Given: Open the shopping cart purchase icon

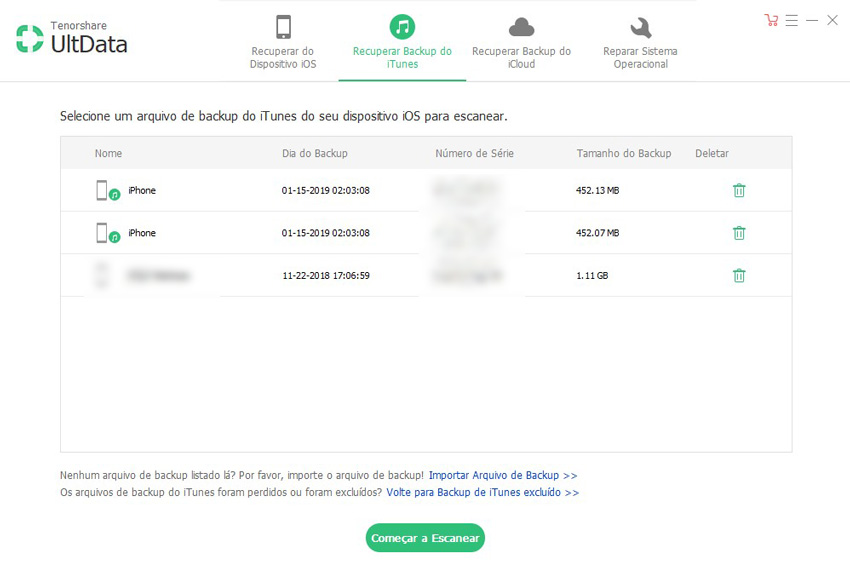Looking at the screenshot, I should [x=771, y=21].
